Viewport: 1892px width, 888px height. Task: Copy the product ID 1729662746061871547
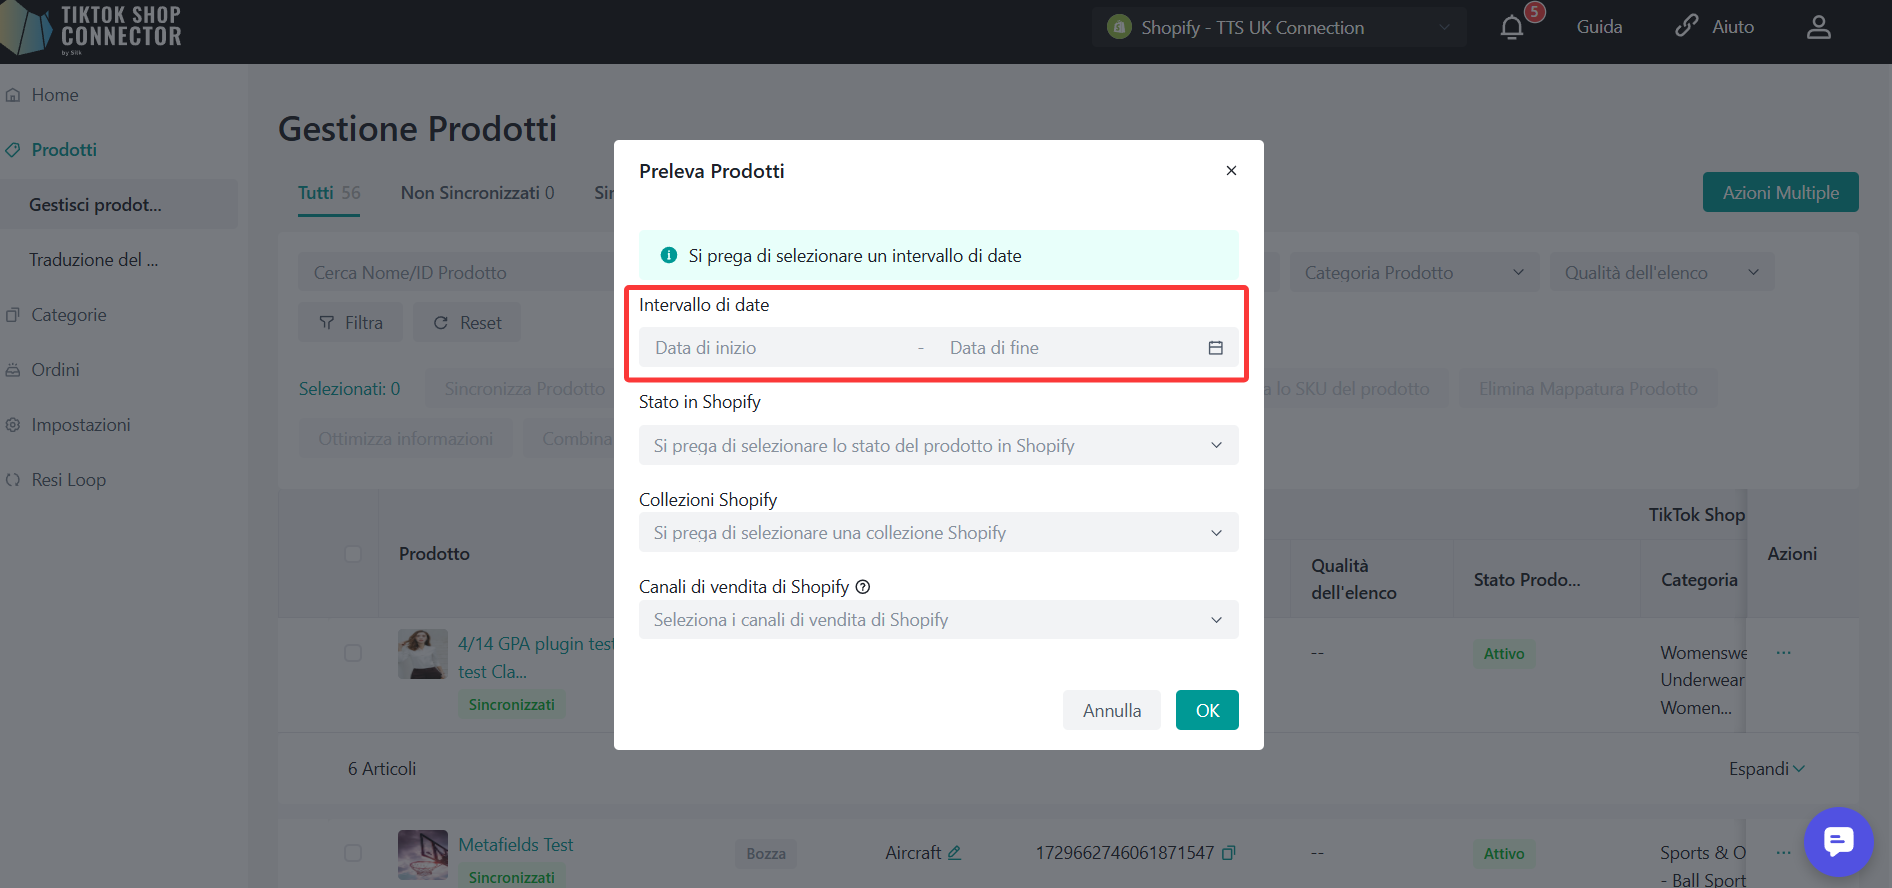tap(1229, 853)
